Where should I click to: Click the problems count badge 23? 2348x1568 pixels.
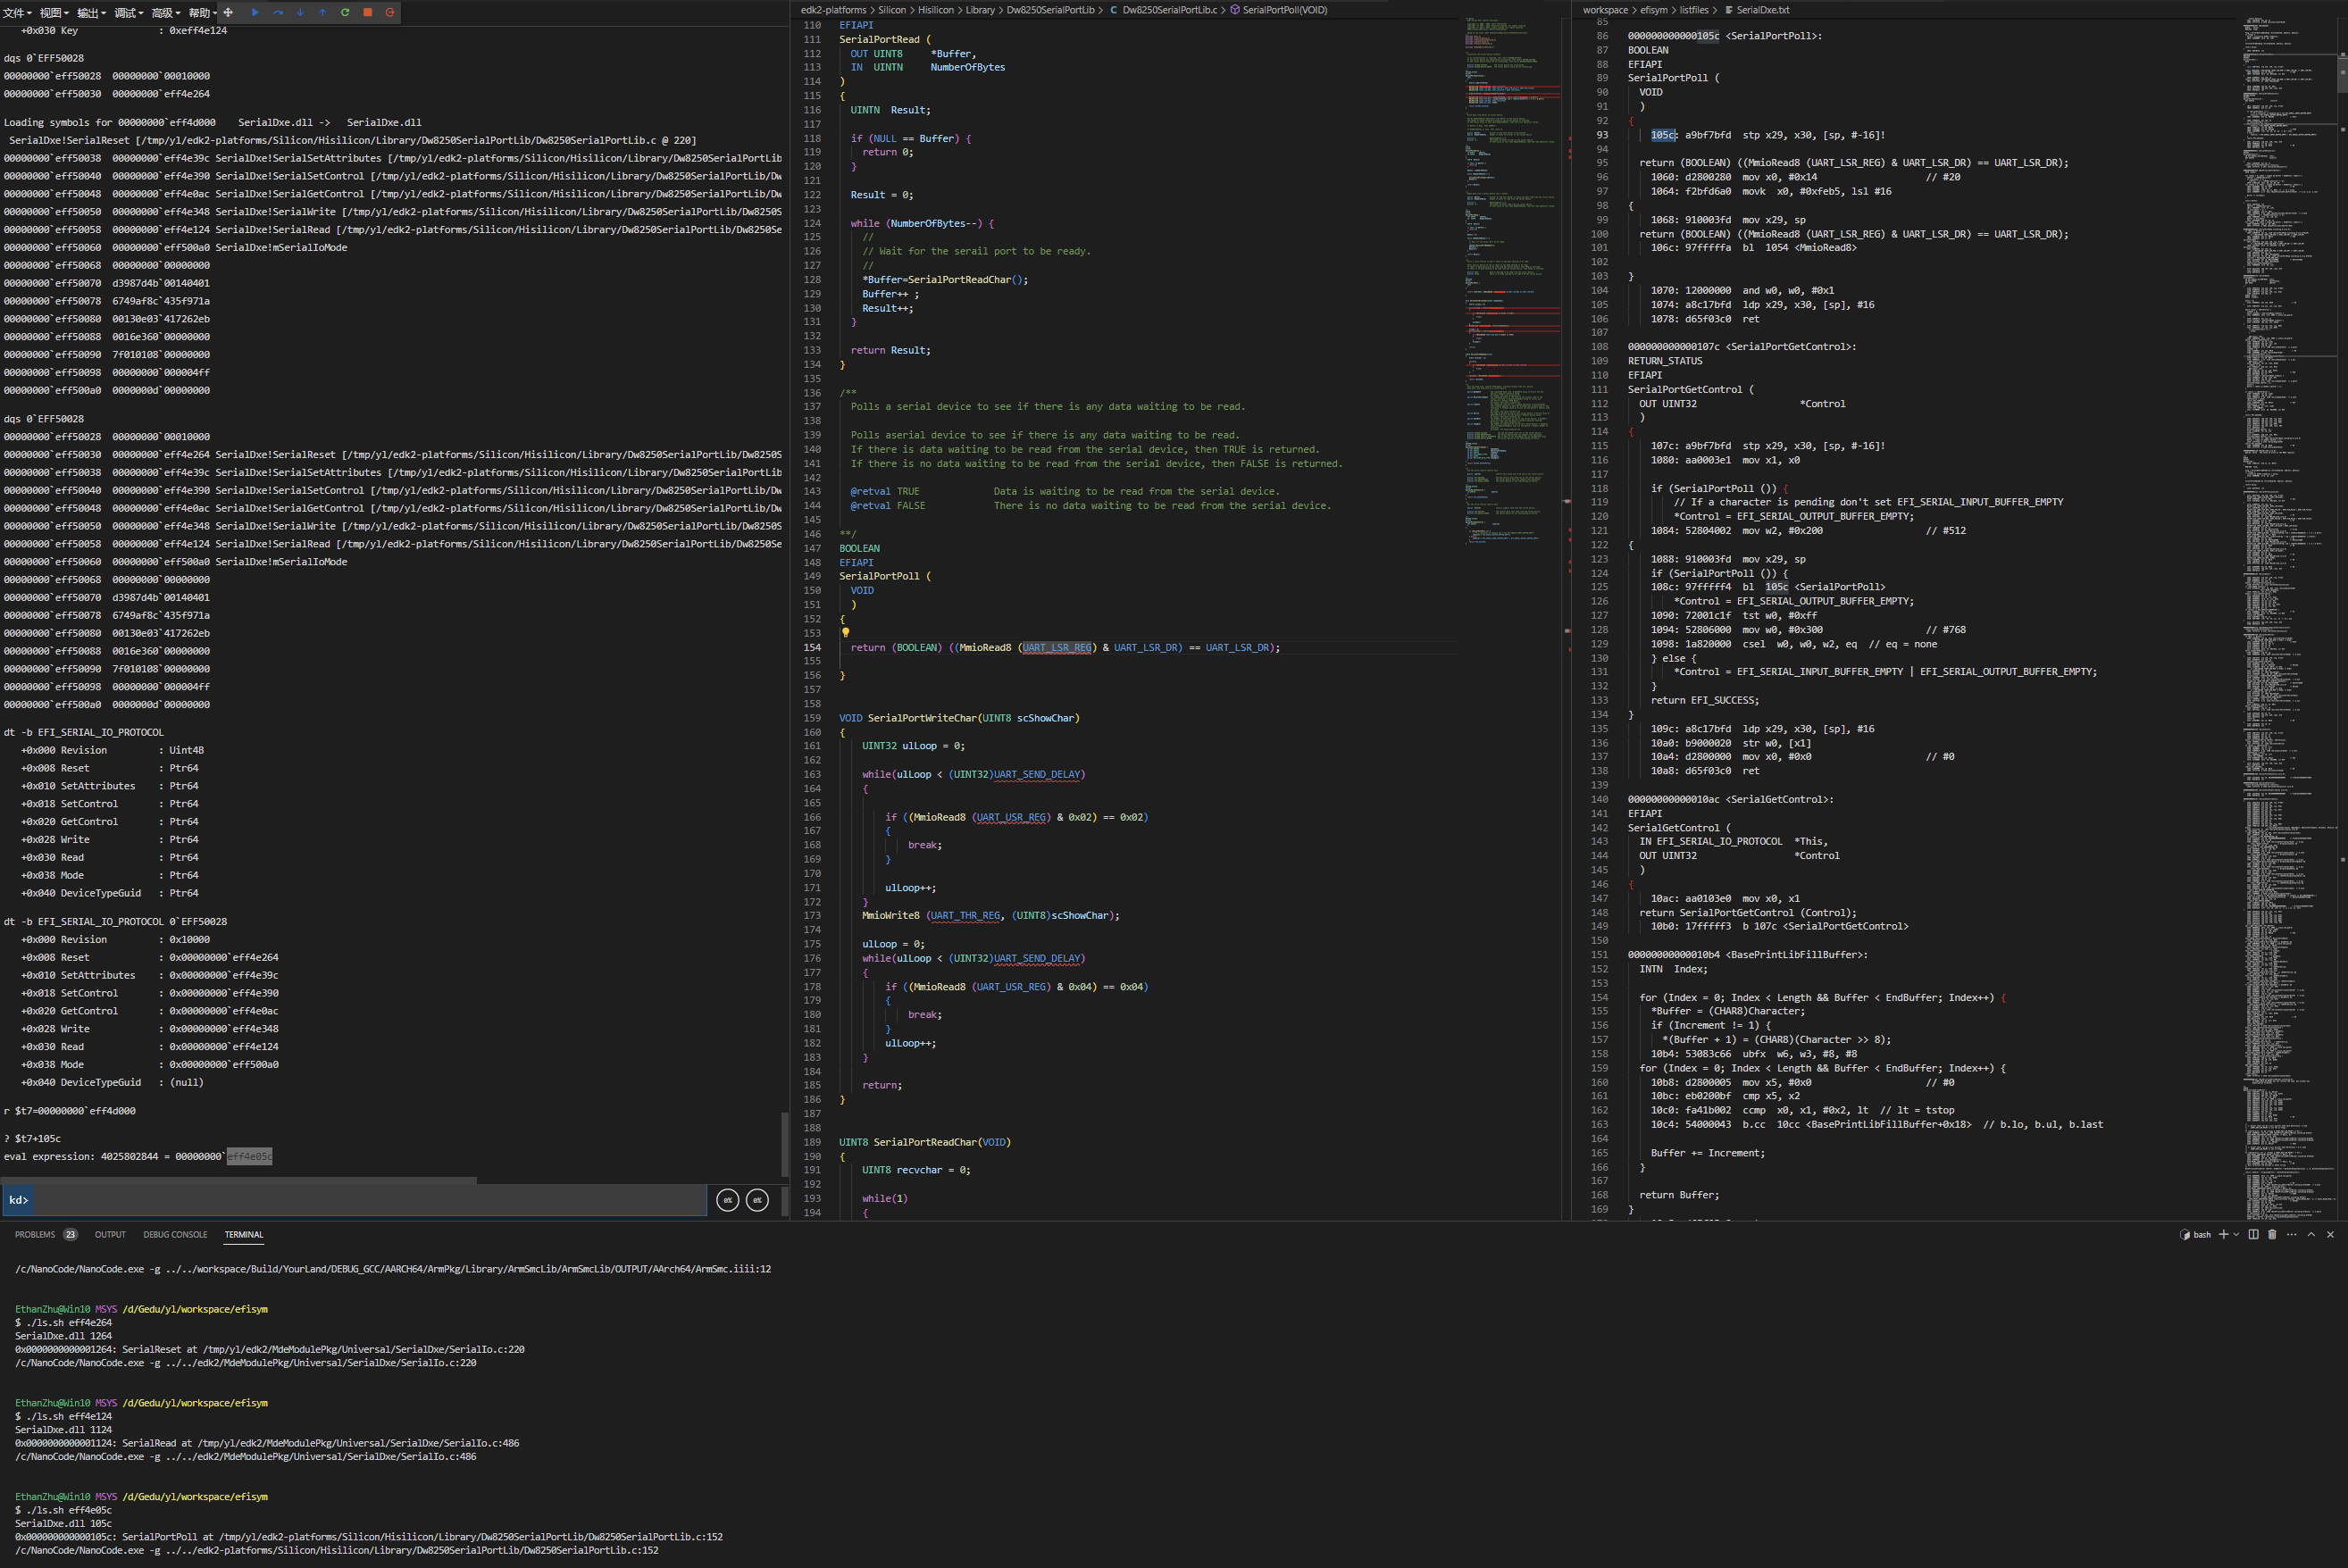70,1235
